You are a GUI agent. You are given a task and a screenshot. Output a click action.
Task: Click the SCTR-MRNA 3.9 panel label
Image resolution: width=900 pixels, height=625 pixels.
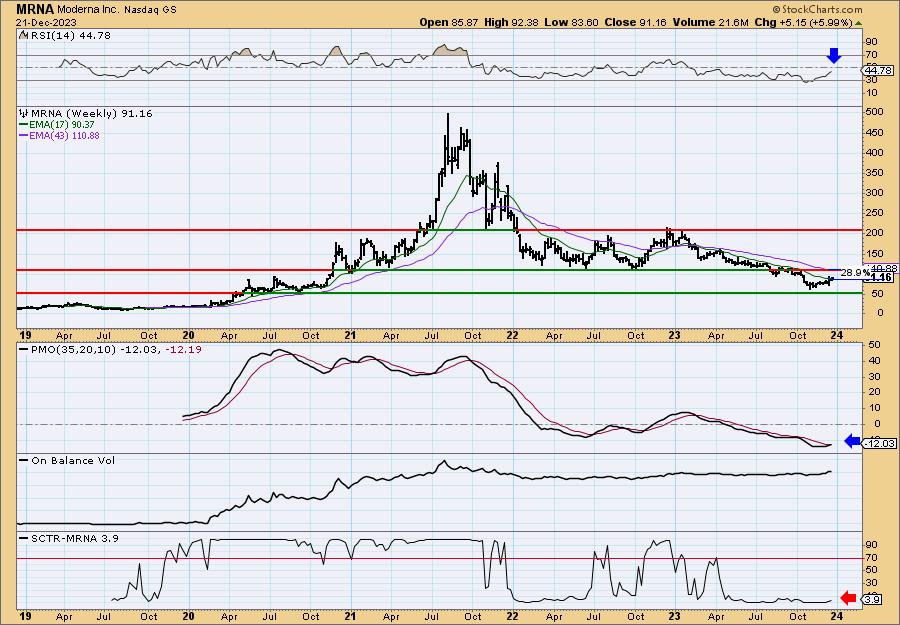click(x=75, y=538)
